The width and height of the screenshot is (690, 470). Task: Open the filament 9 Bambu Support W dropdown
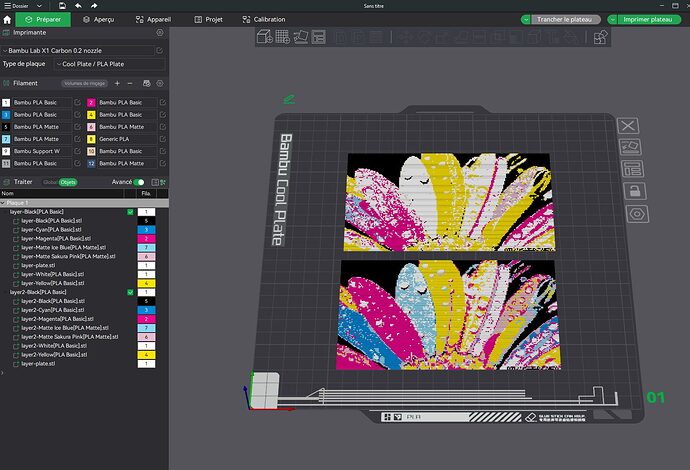[42, 151]
